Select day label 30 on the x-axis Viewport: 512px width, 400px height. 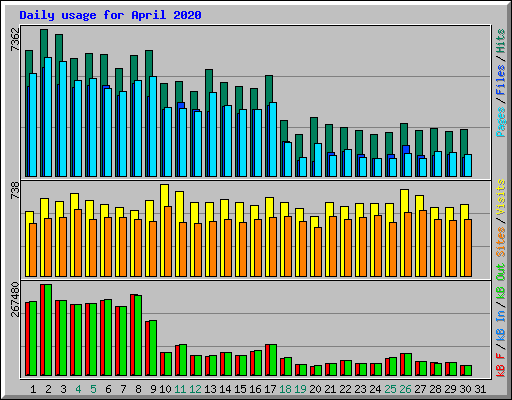(465, 389)
